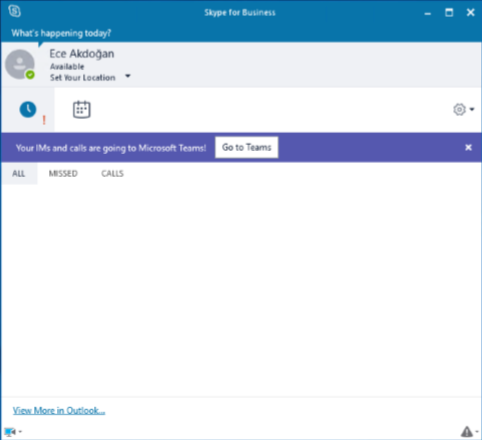Click the 'What's happening today?' note field
The height and width of the screenshot is (440, 482).
(x=61, y=33)
